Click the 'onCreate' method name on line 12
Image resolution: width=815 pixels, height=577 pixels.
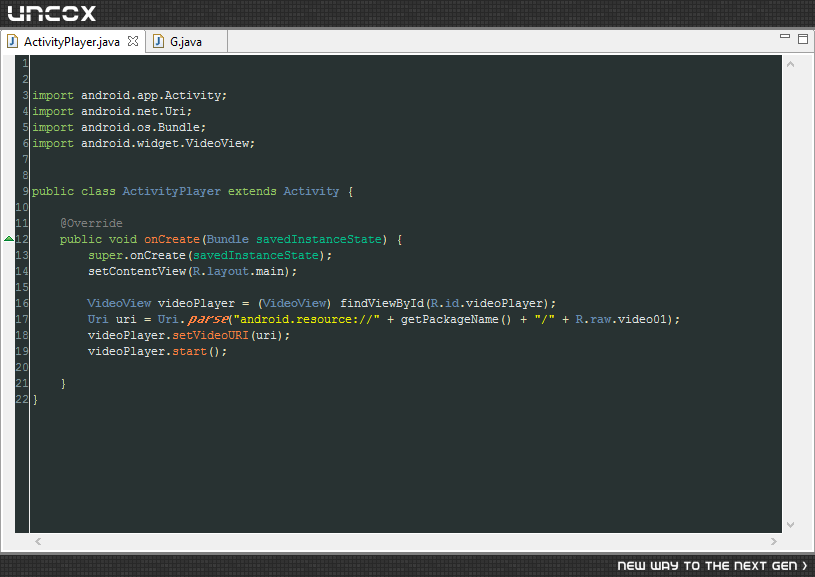(x=172, y=239)
